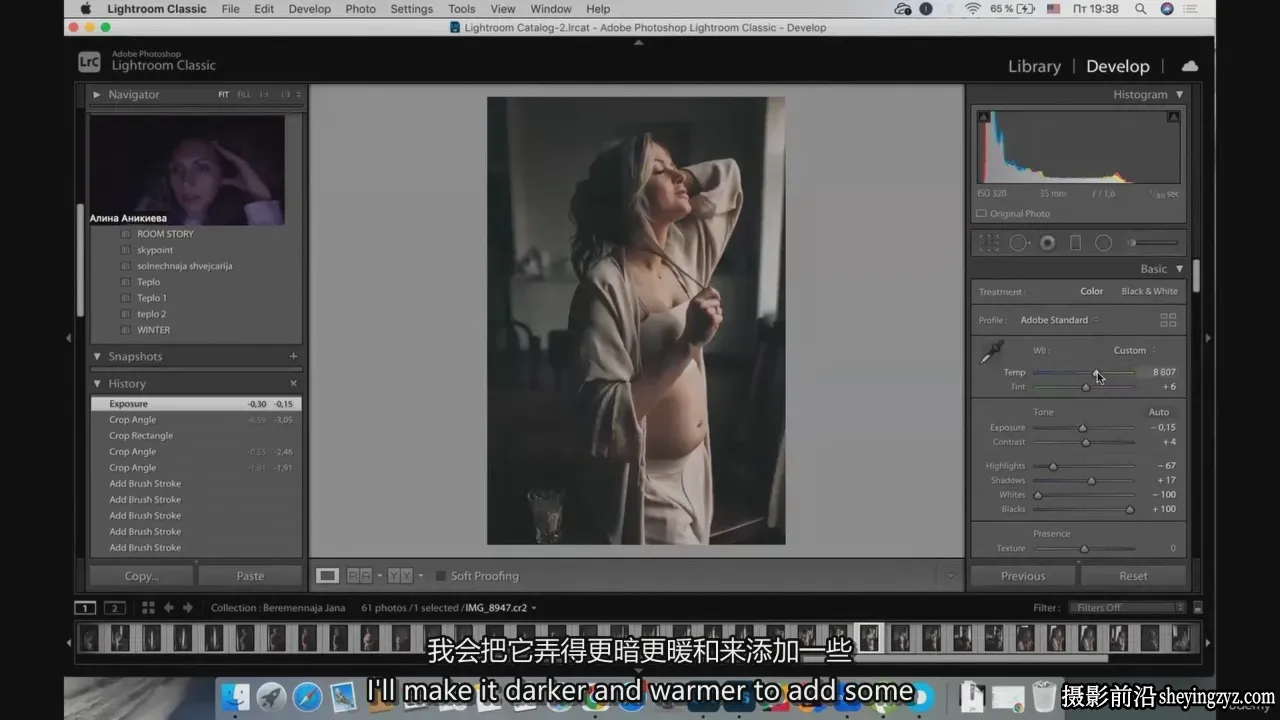Expand the Snapshots panel
This screenshot has height=720, width=1280.
point(97,356)
